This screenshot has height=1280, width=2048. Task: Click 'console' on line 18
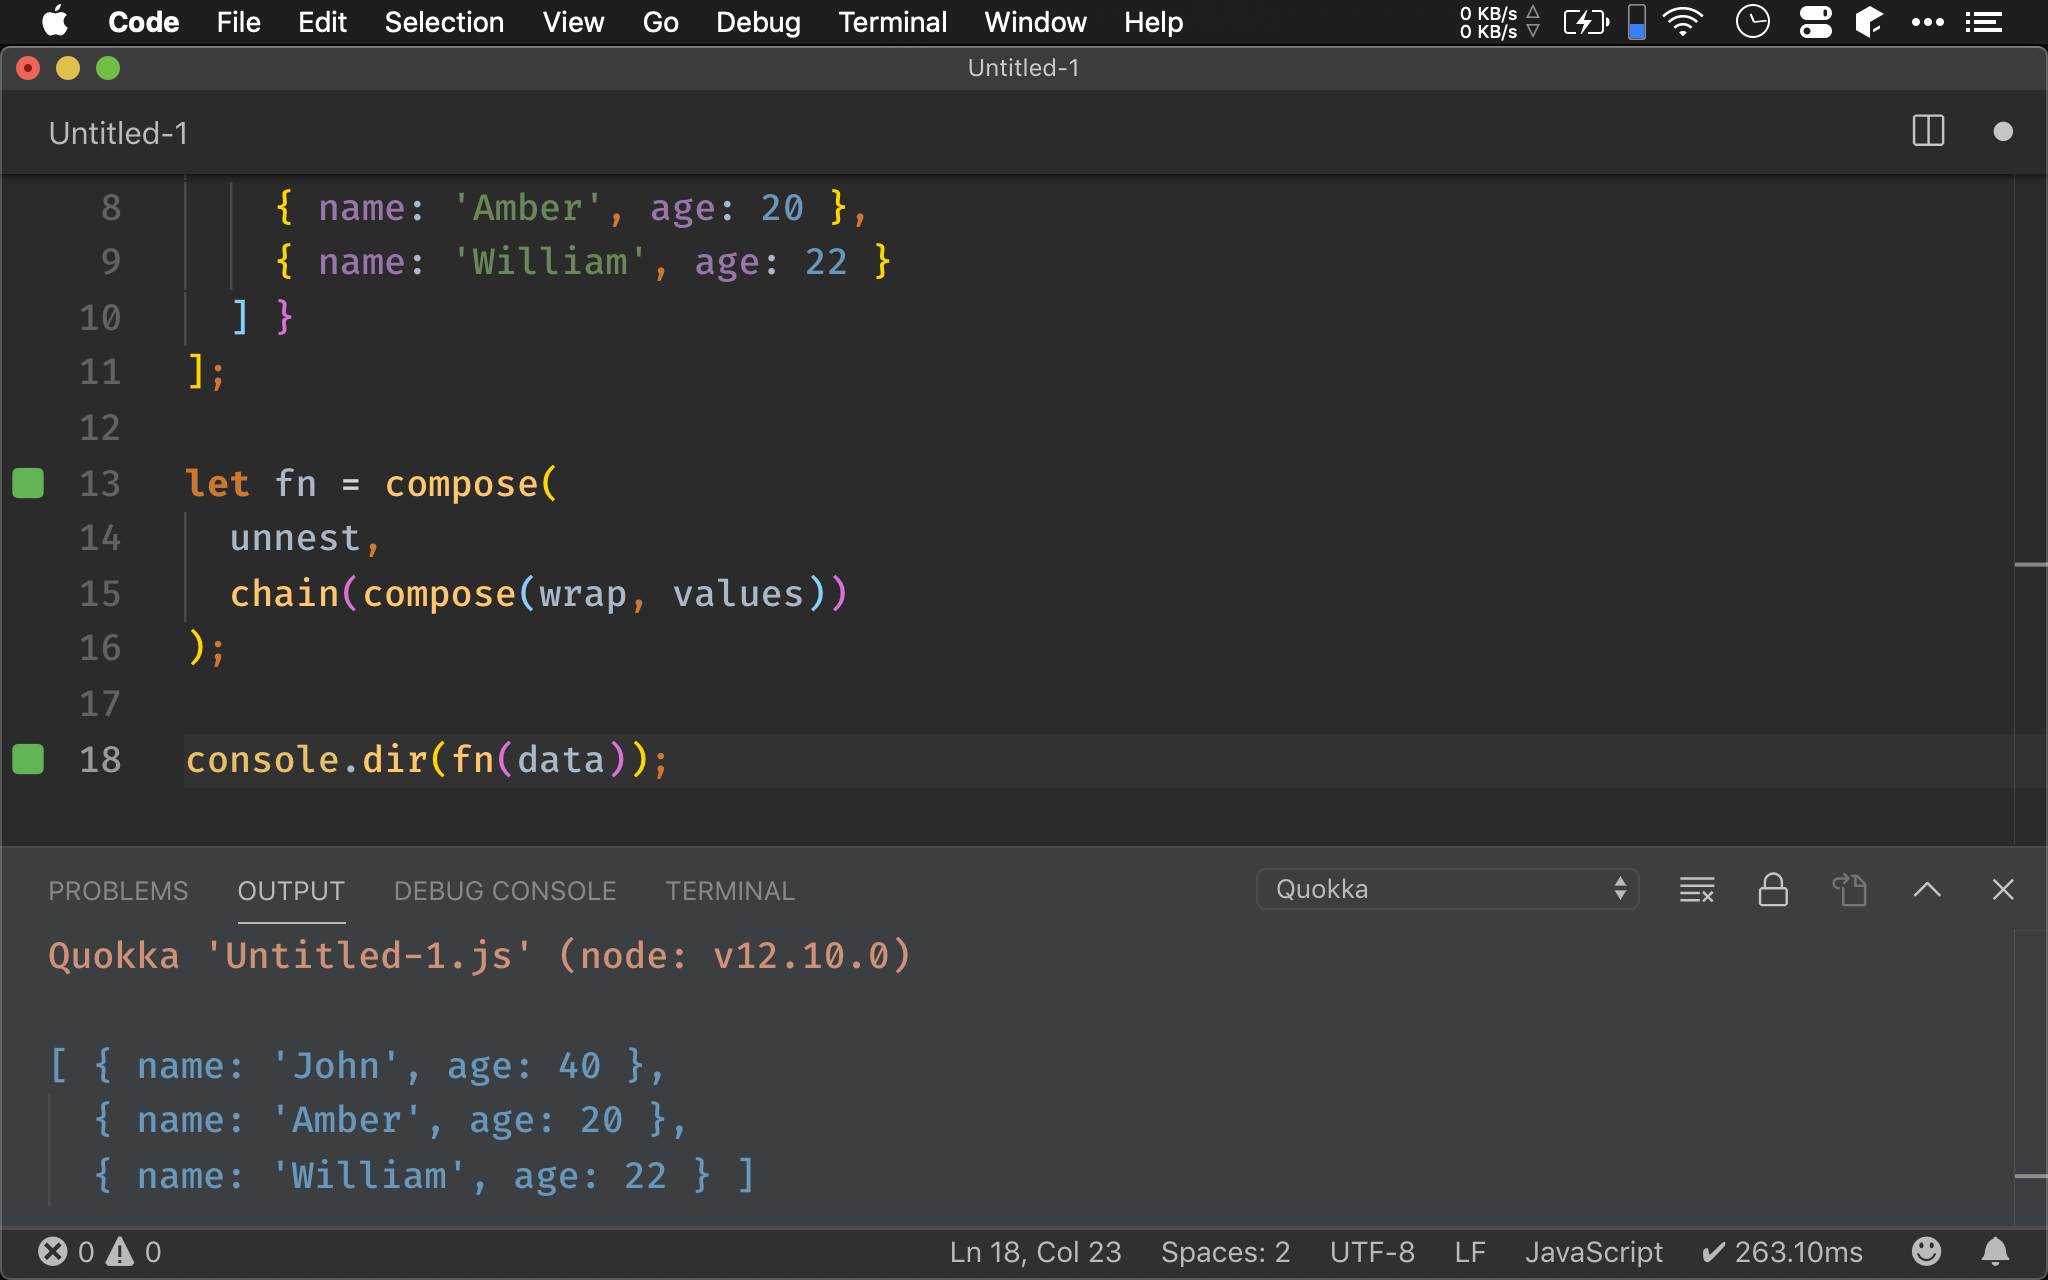(x=263, y=760)
